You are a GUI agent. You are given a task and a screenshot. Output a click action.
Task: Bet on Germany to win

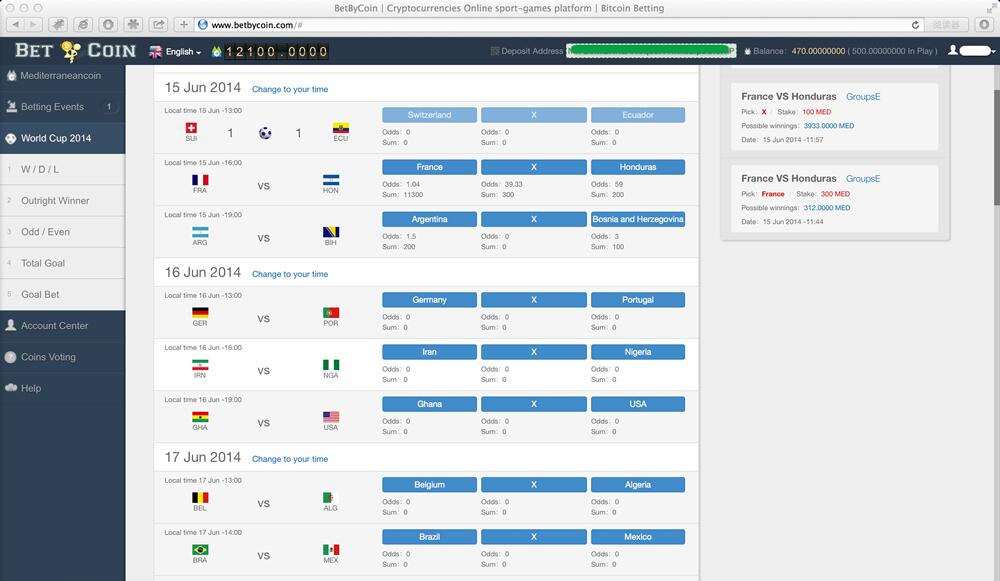click(429, 300)
